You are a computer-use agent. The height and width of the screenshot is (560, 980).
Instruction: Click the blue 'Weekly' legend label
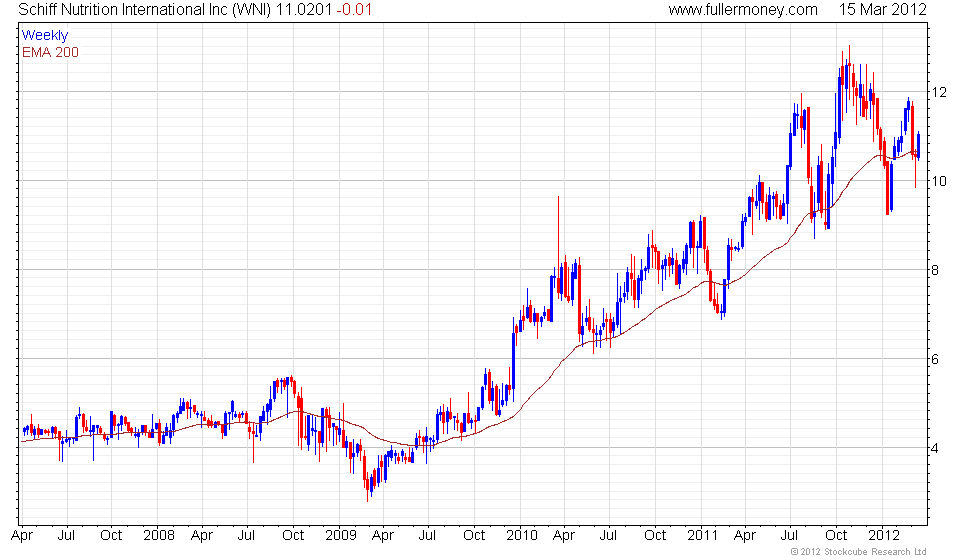[x=44, y=36]
